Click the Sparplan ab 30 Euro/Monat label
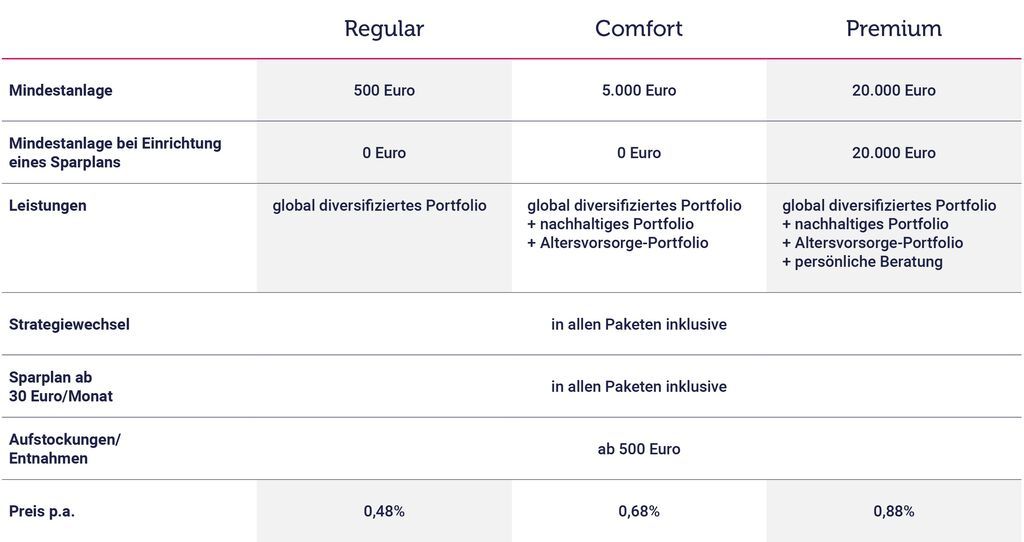Image resolution: width=1024 pixels, height=542 pixels. click(61, 387)
